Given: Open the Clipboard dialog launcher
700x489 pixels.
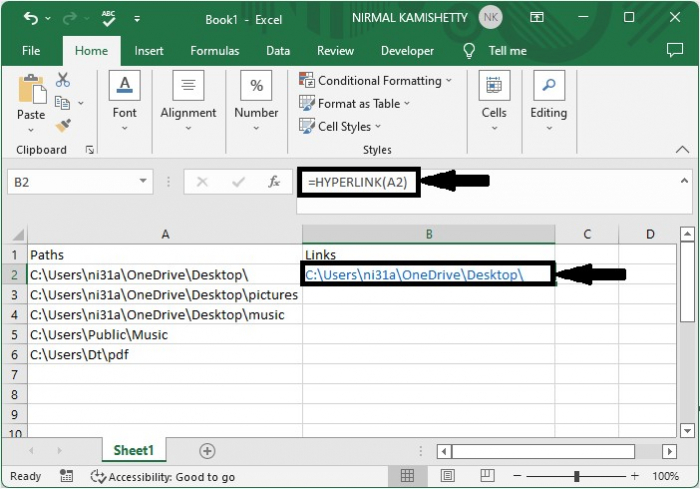Looking at the screenshot, I should [x=90, y=150].
